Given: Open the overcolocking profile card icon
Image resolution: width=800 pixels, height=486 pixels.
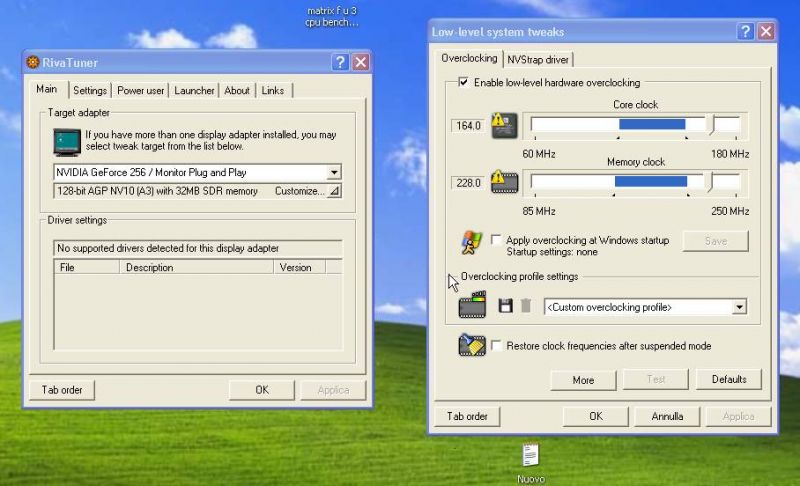Looking at the screenshot, I should pyautogui.click(x=472, y=305).
